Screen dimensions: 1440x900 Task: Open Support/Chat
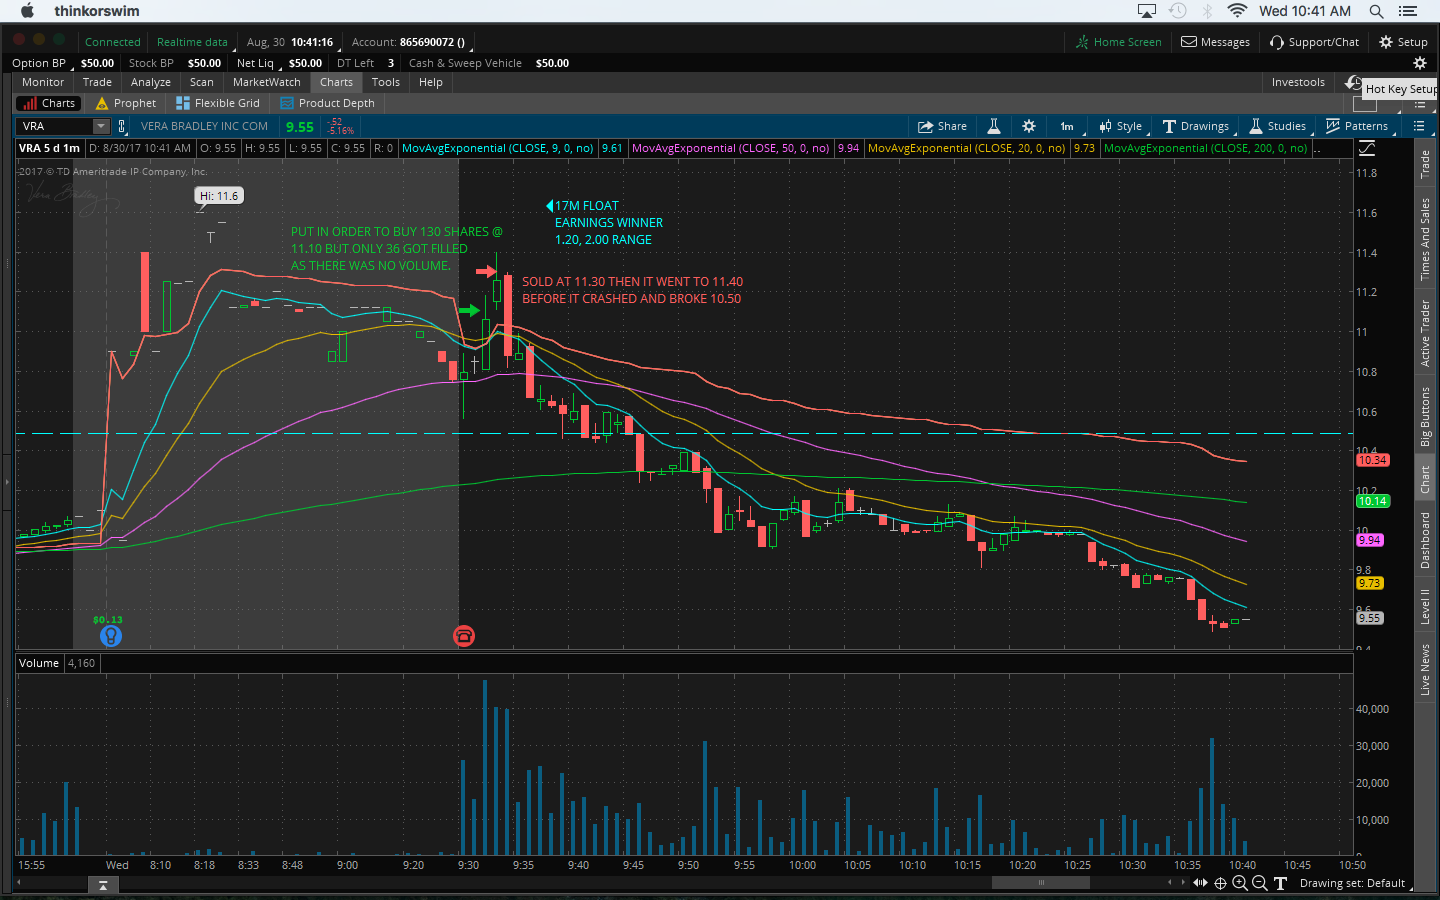(1315, 42)
